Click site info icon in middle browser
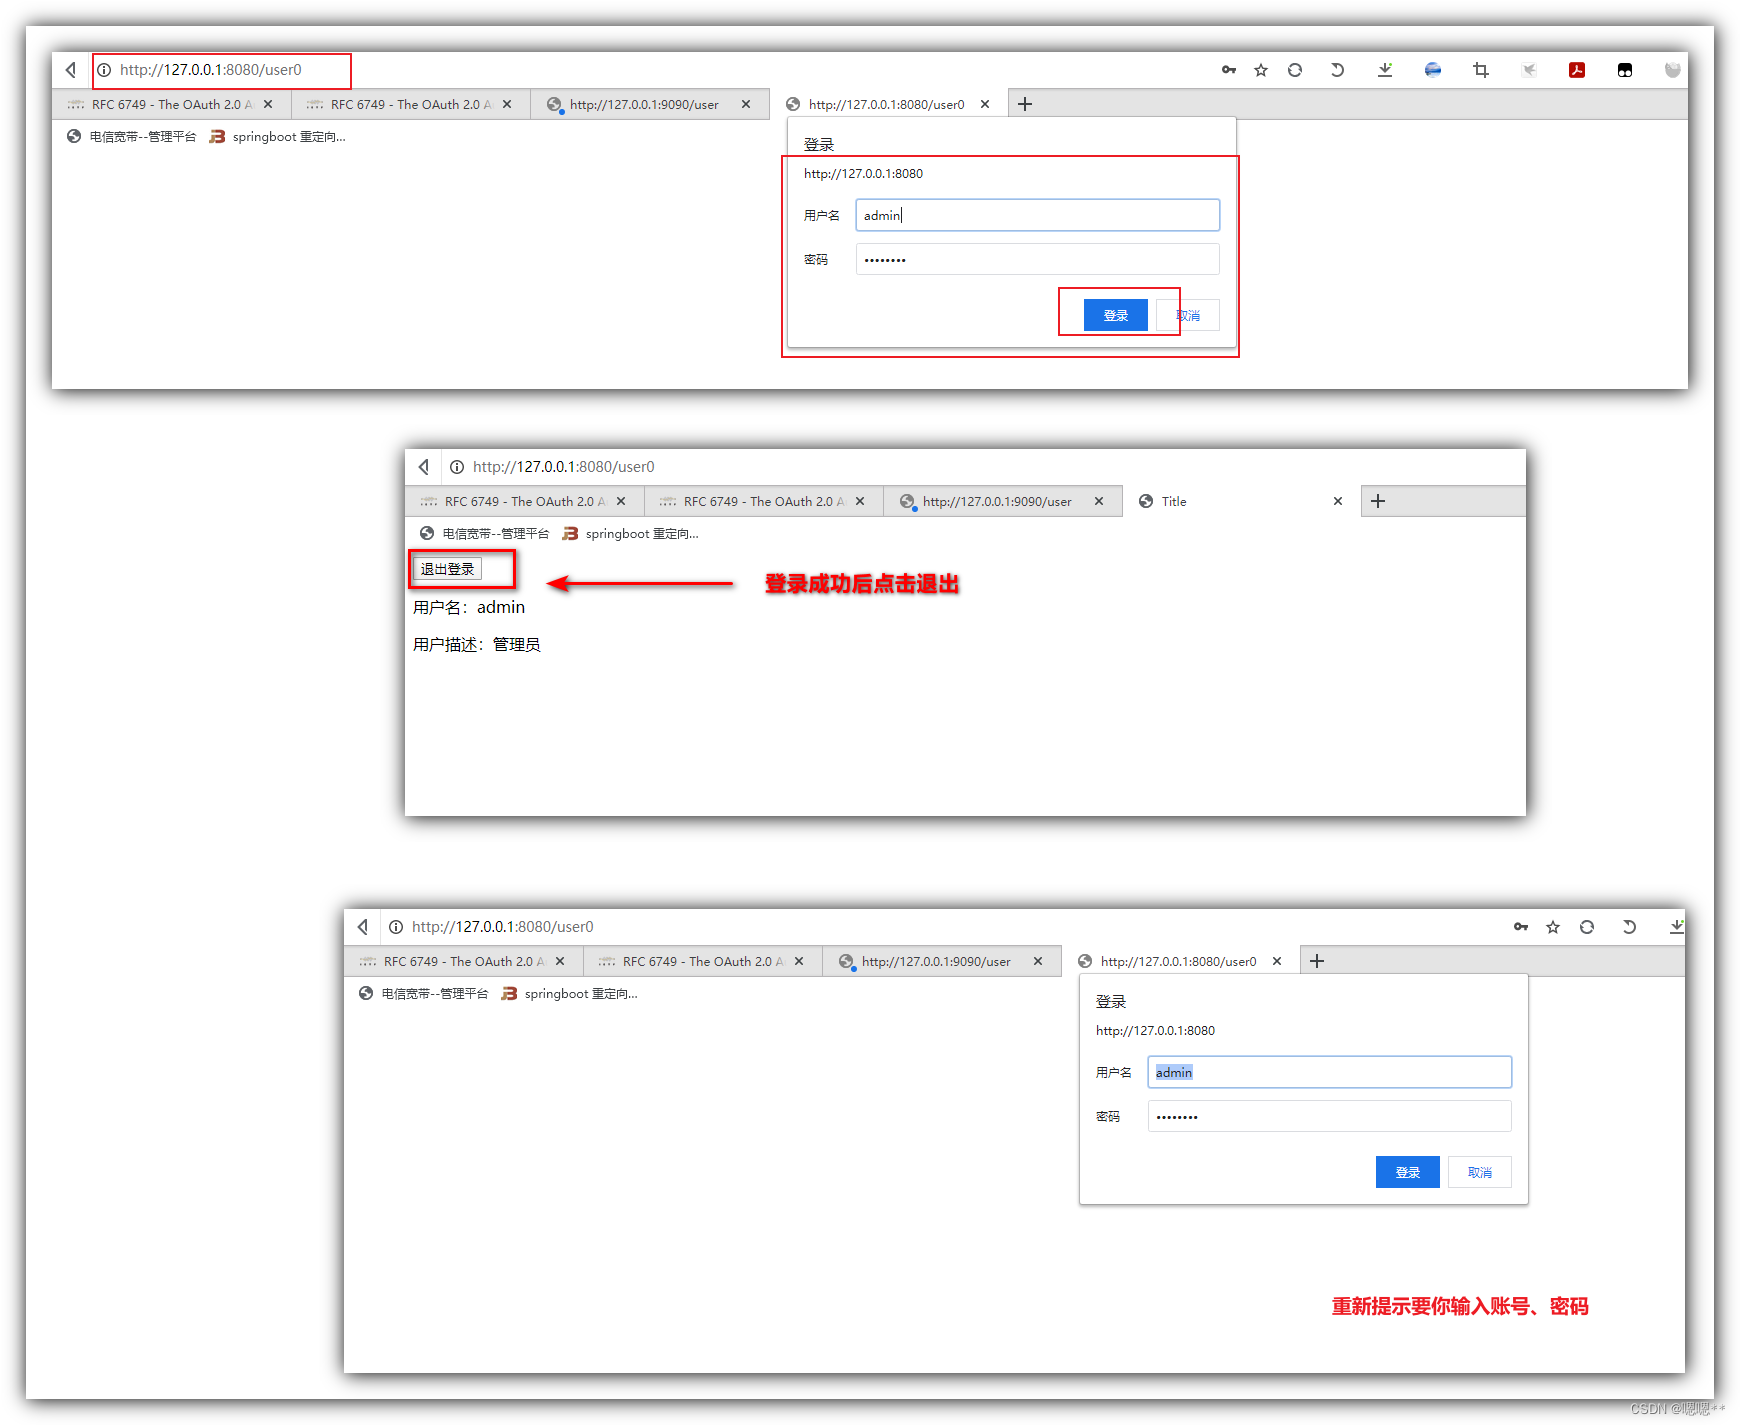Viewport: 1740px width, 1425px height. [x=457, y=467]
